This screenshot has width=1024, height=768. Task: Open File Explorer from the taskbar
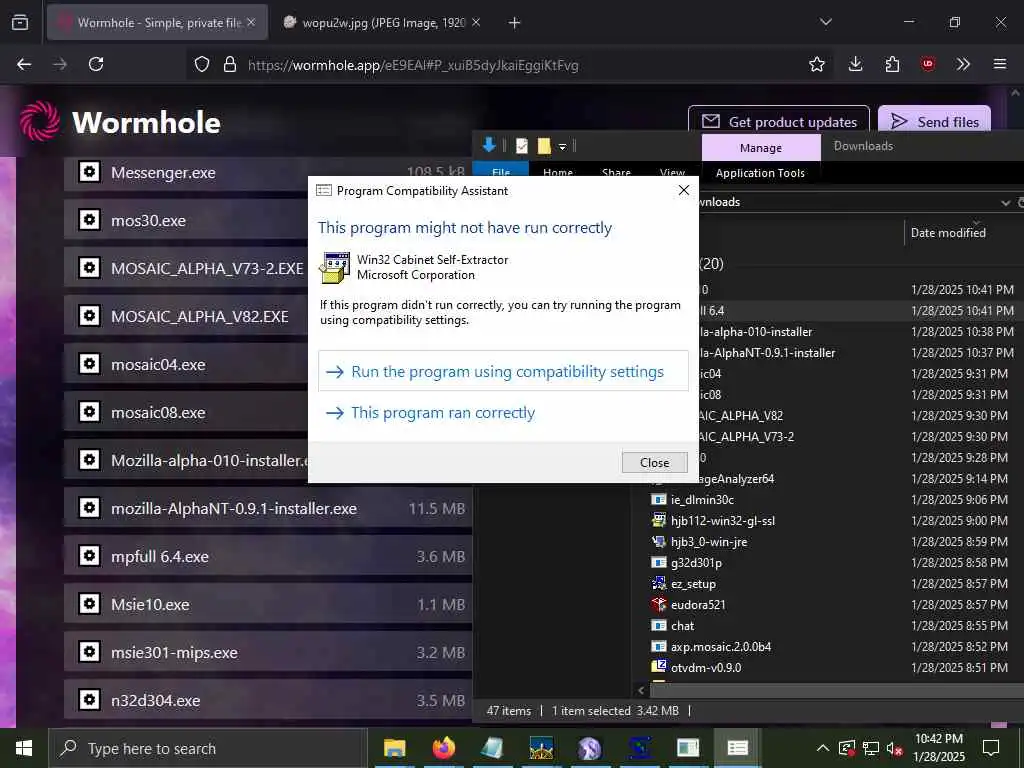point(394,748)
